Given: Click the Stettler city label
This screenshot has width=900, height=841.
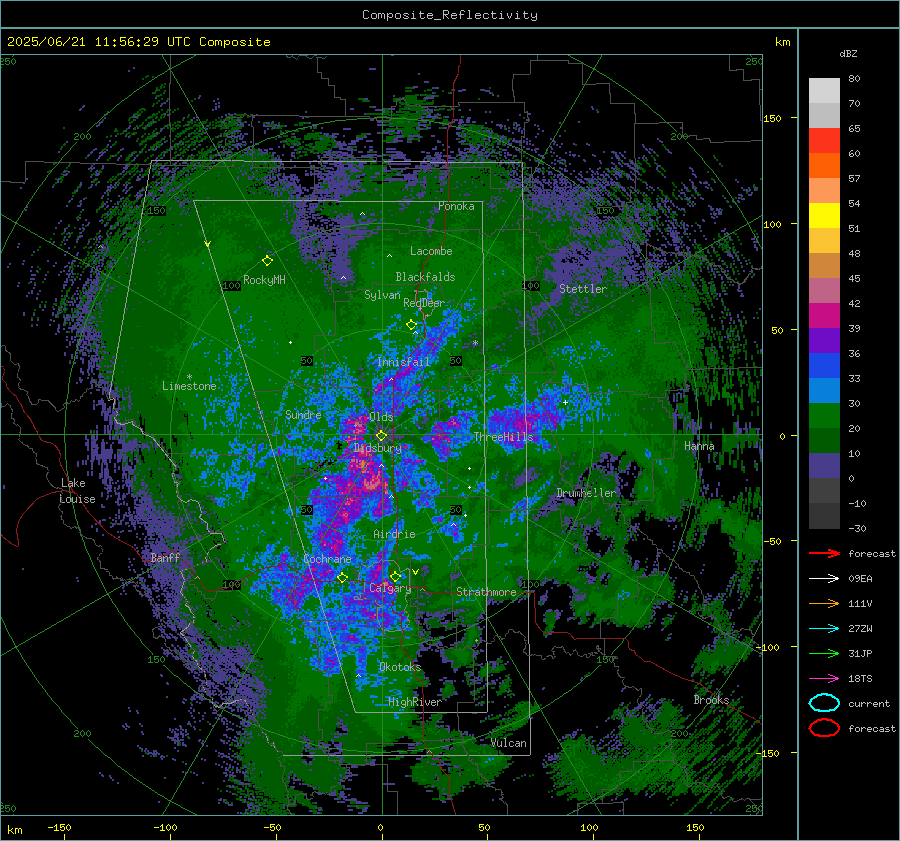Looking at the screenshot, I should [x=583, y=289].
